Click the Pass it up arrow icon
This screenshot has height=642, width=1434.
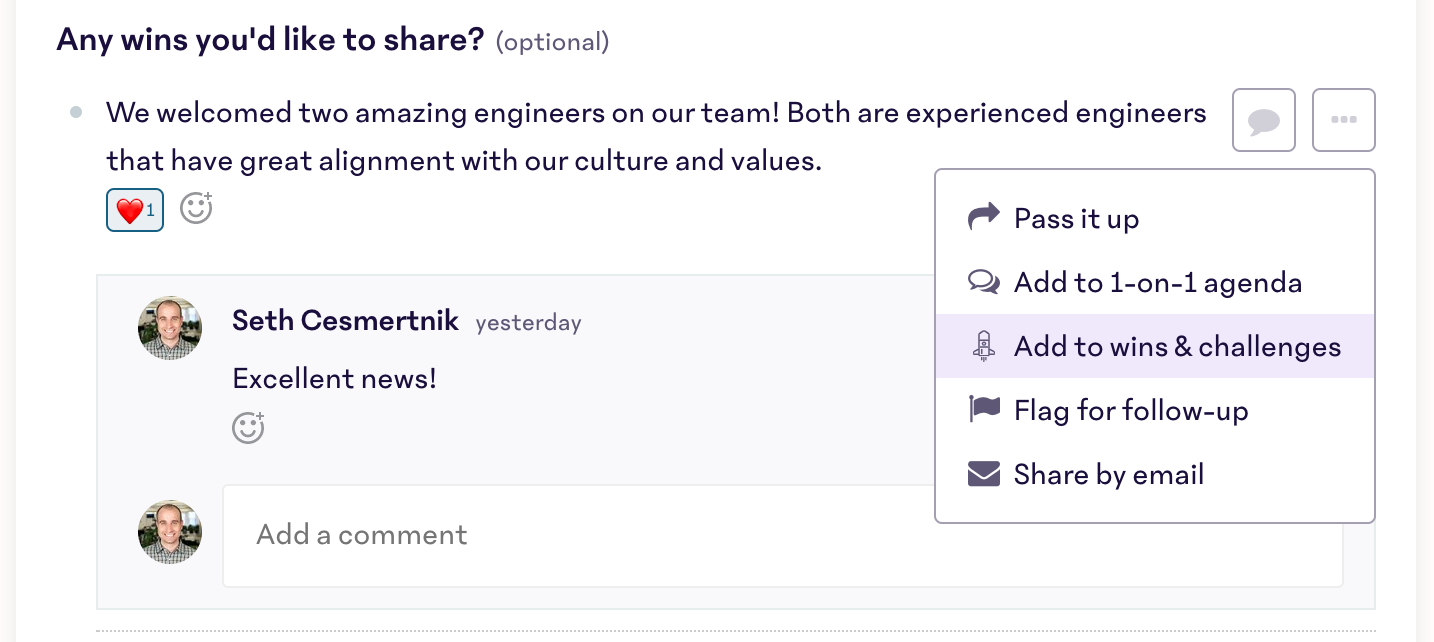984,217
